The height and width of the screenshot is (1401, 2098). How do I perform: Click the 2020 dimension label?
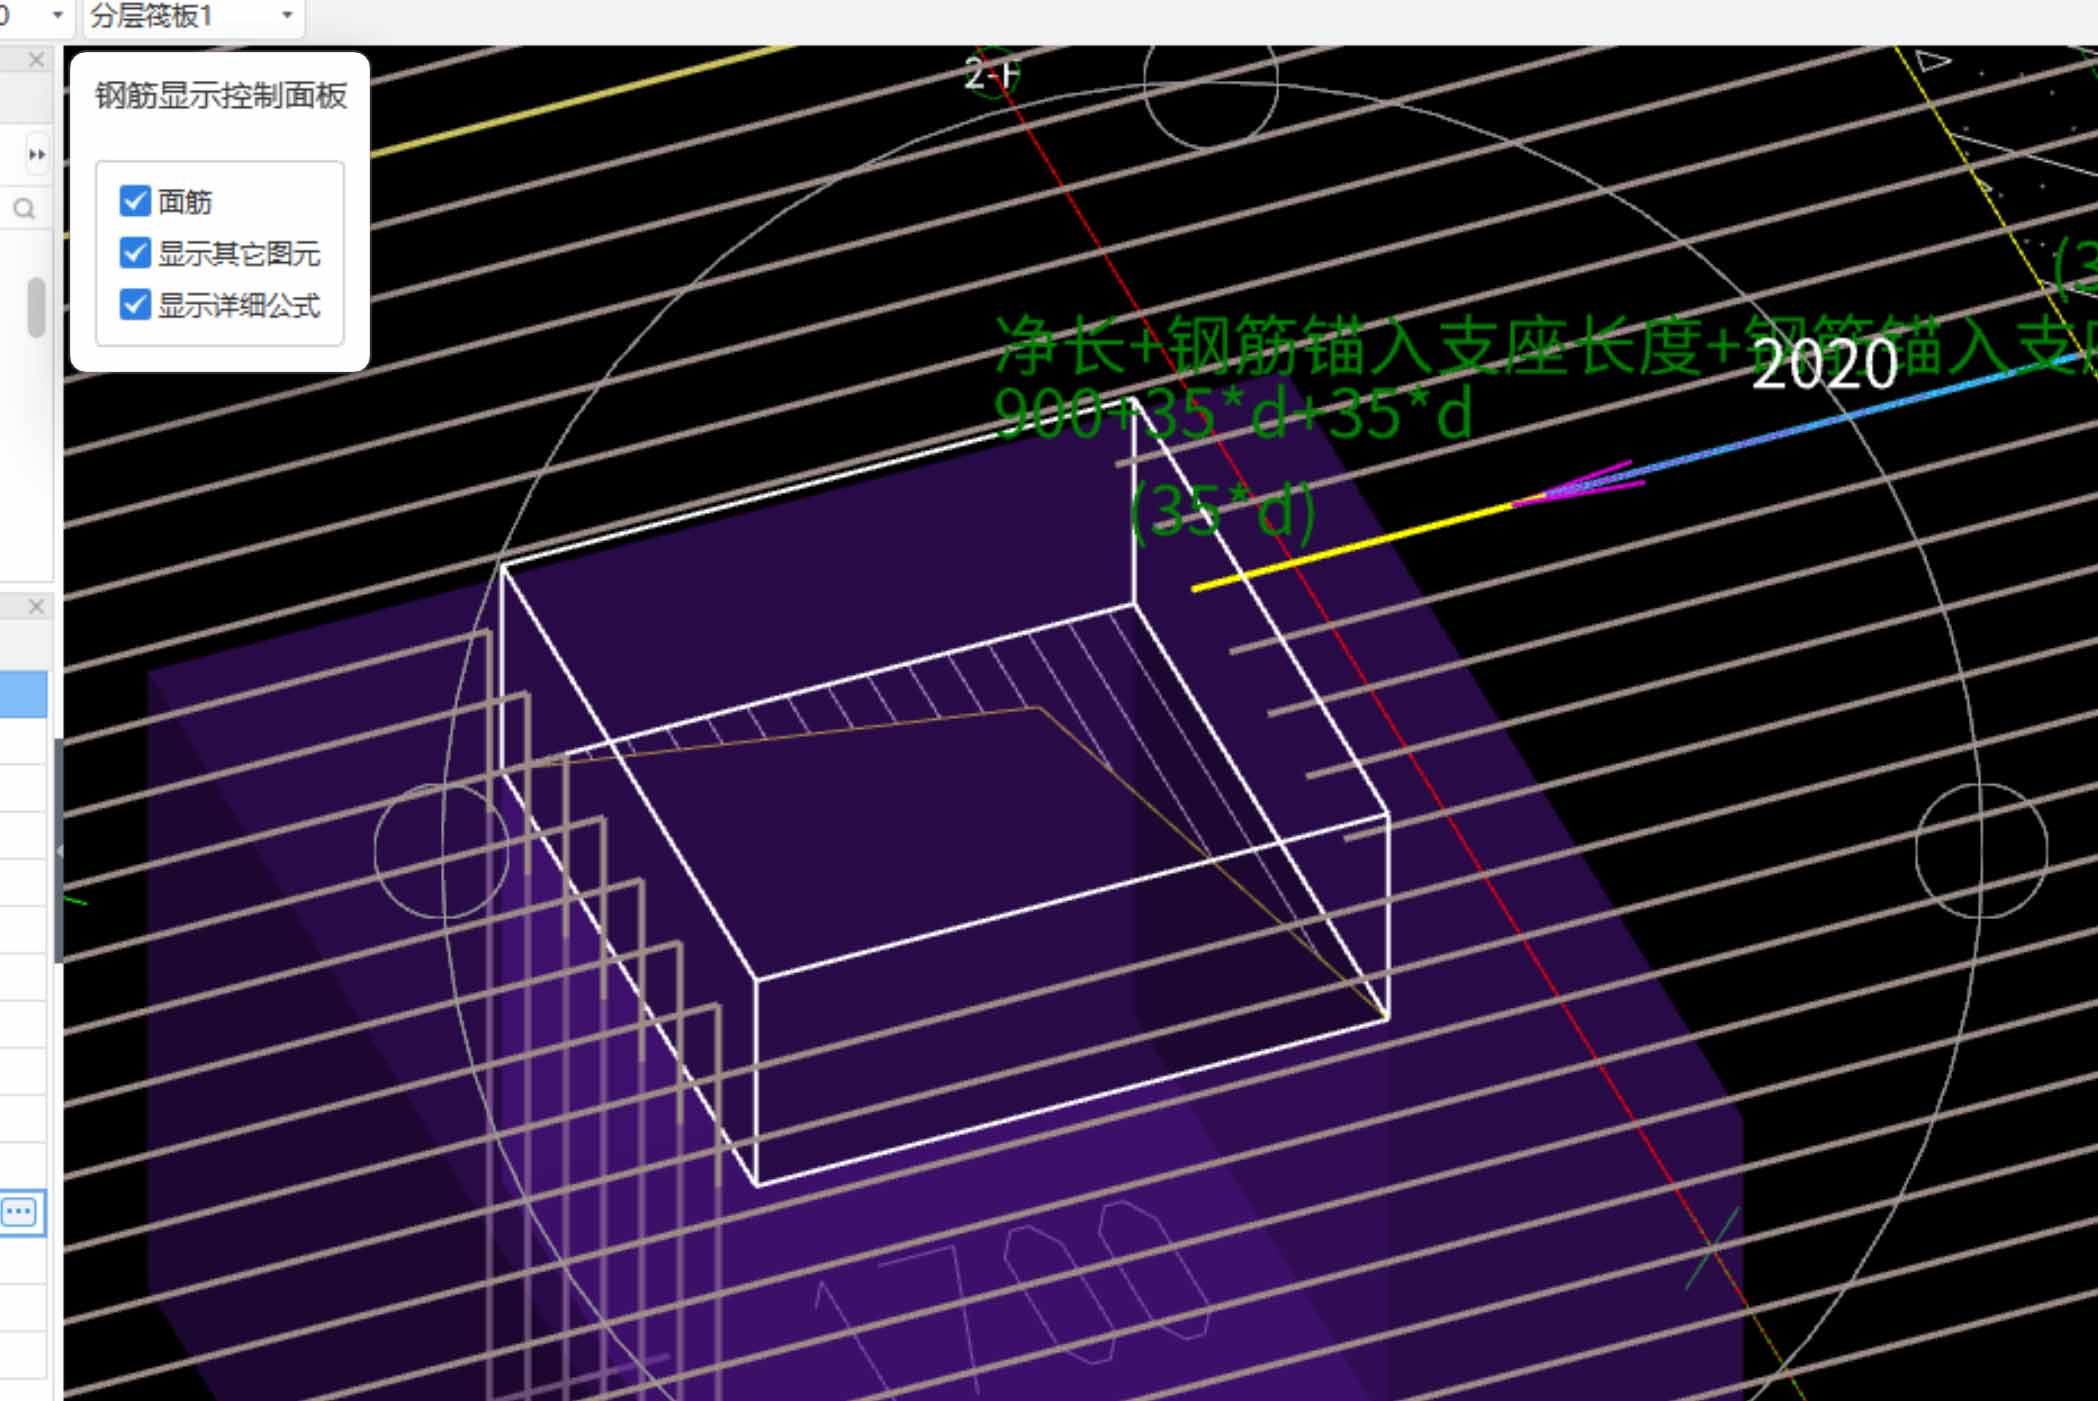1825,364
